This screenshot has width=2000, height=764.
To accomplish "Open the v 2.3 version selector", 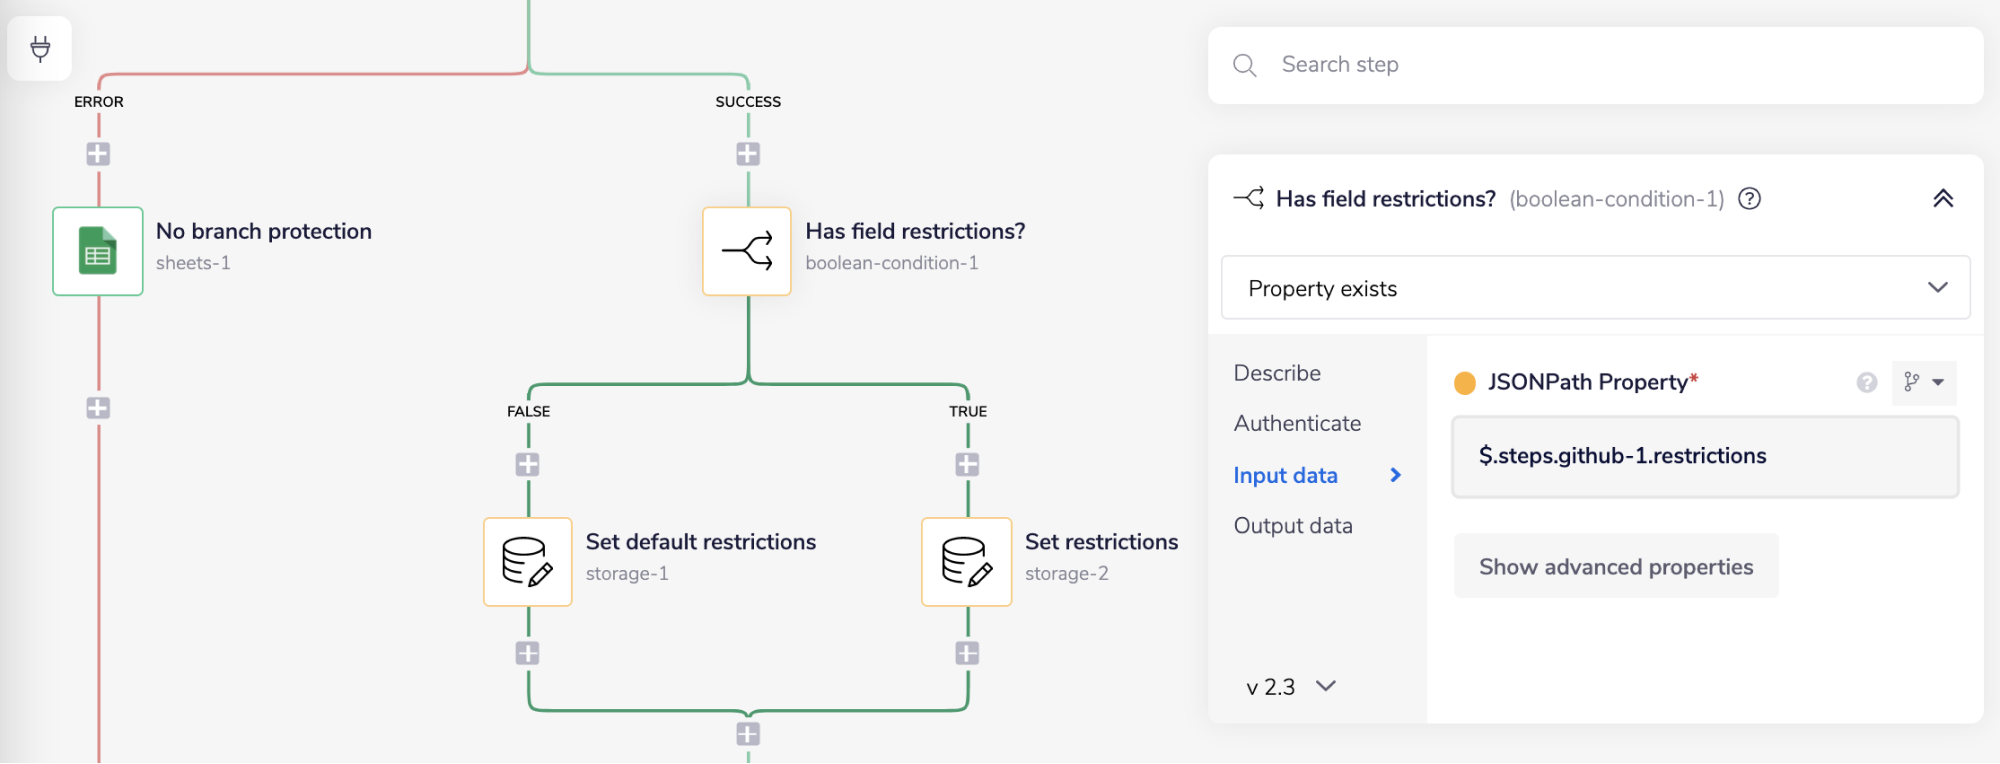I will point(1290,687).
